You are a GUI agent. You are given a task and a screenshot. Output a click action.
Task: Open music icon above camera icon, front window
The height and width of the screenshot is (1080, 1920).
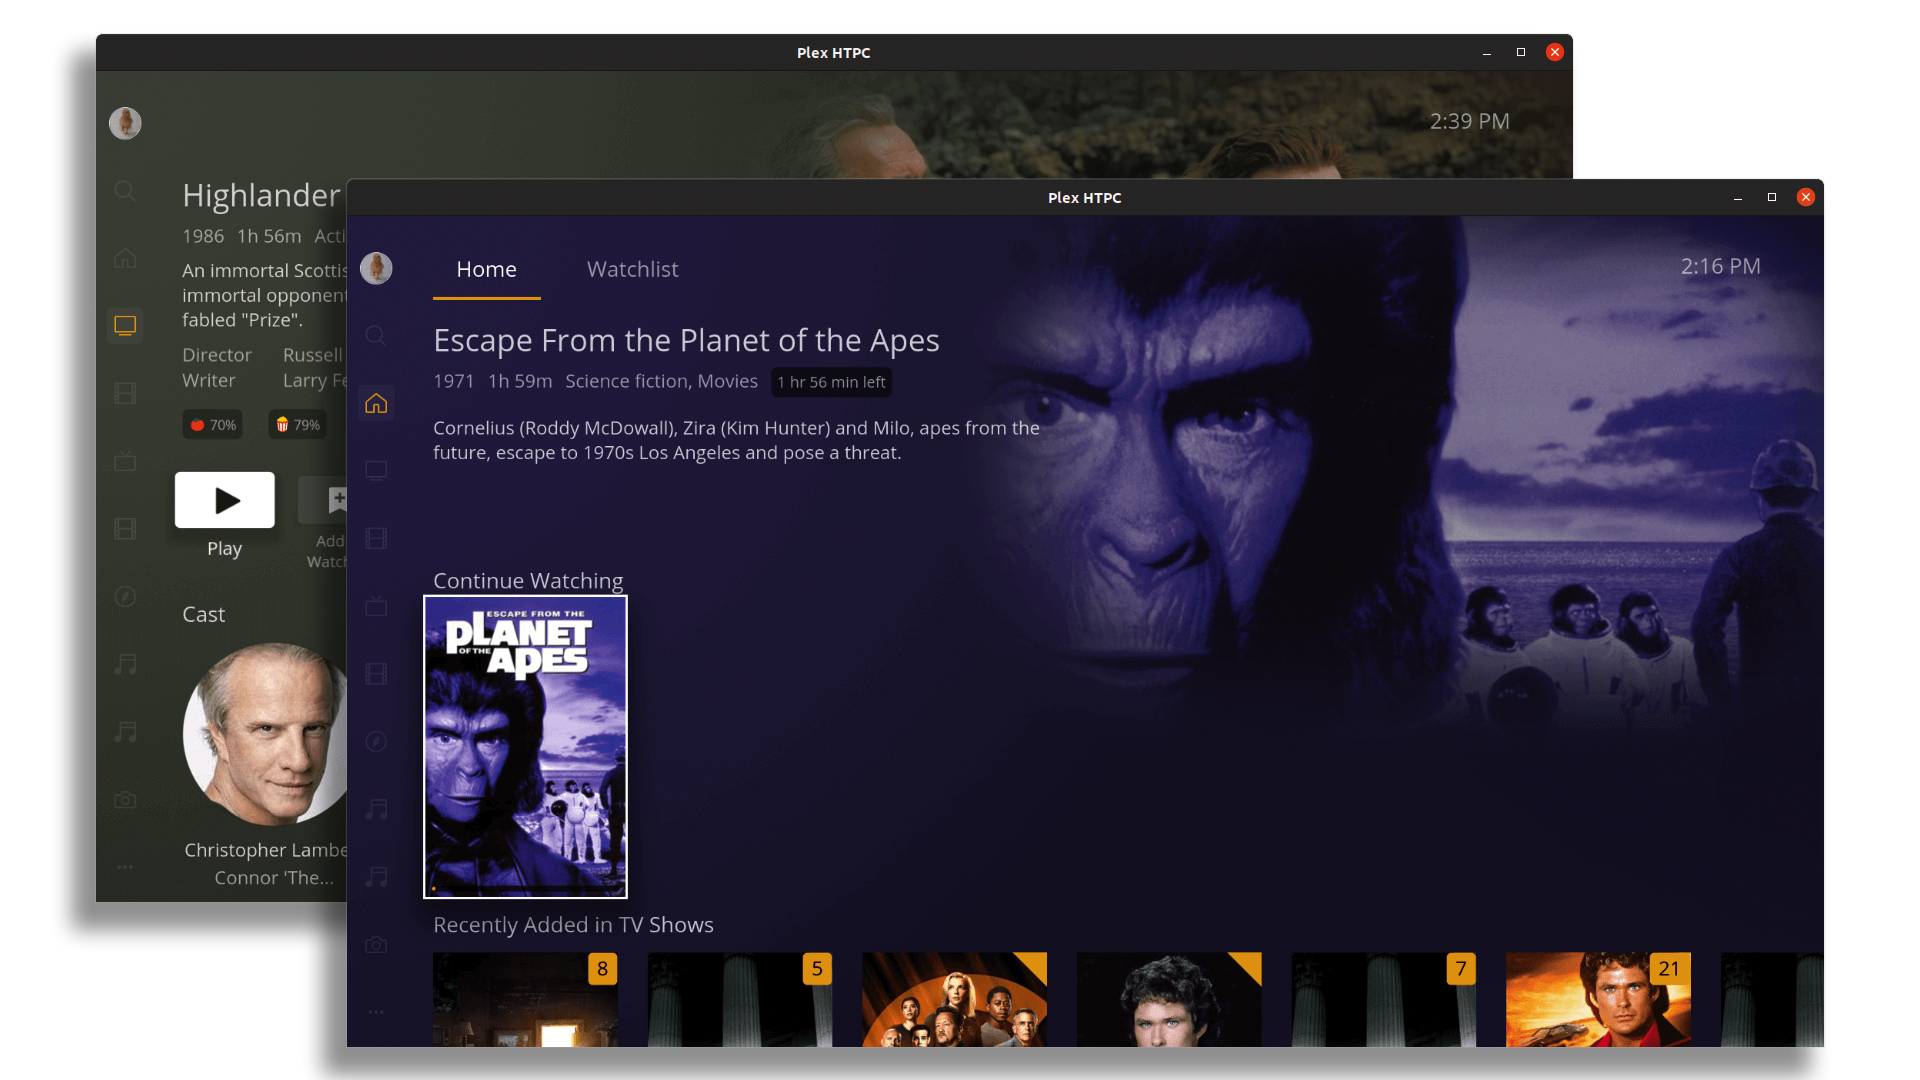[x=376, y=877]
